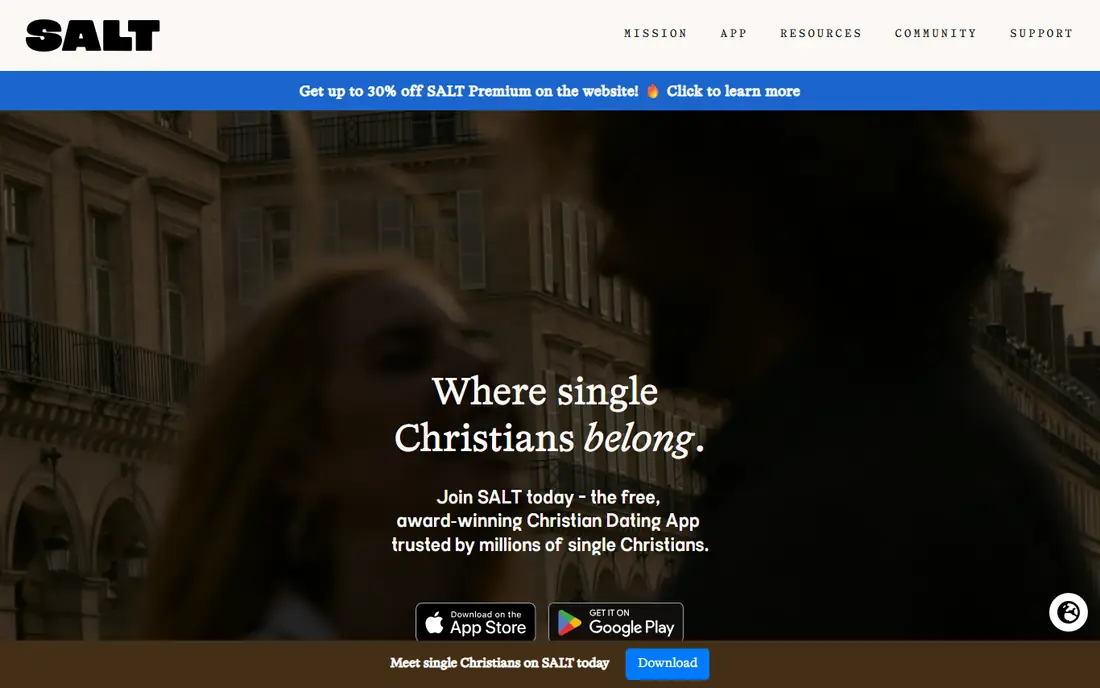Open the accessibility widget icon

[1068, 612]
